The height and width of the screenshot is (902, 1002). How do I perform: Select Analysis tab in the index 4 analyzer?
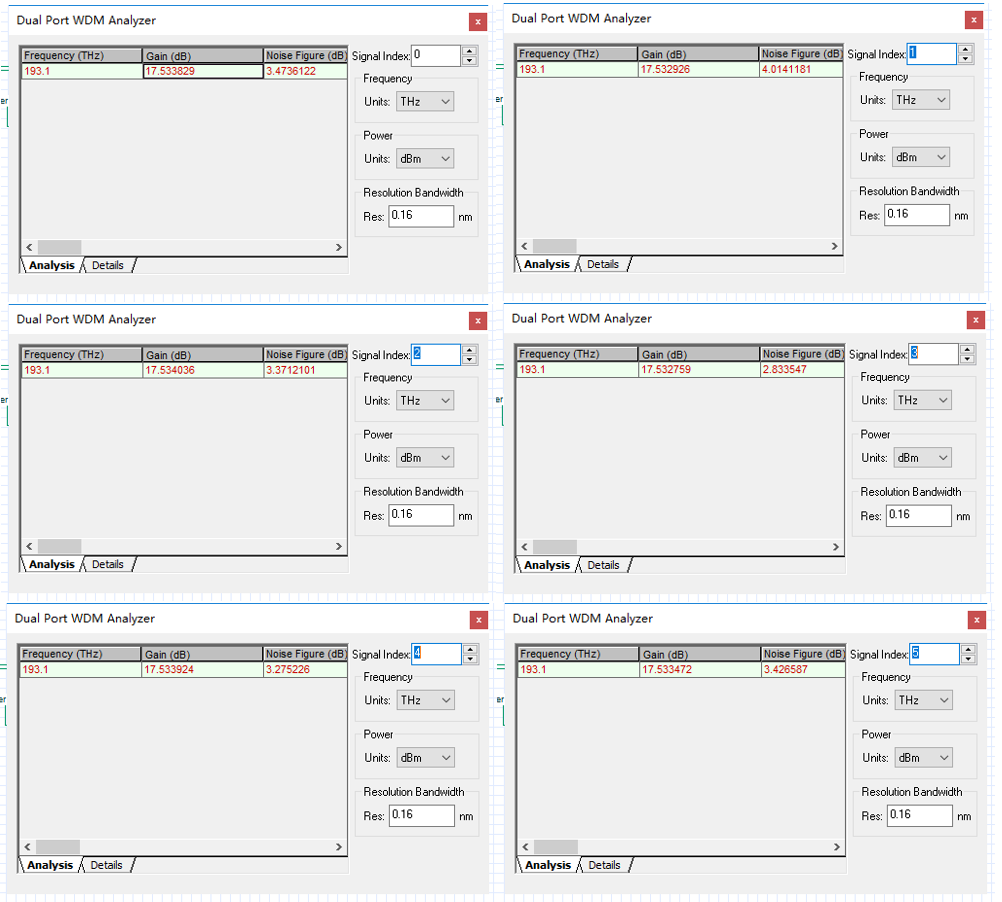(x=51, y=865)
